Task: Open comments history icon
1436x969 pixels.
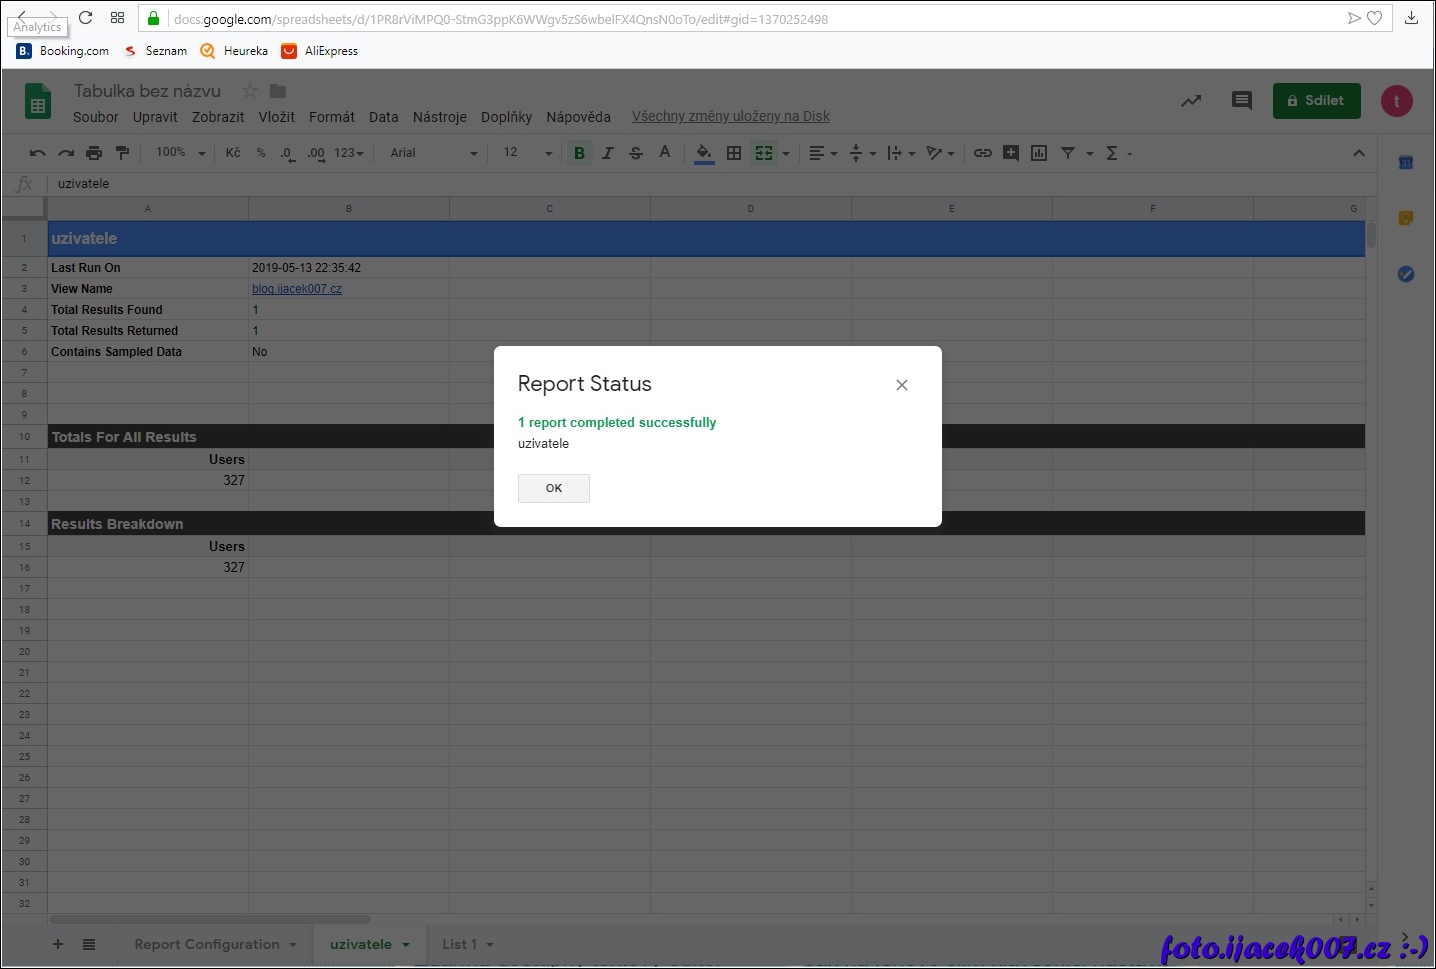Action: [x=1241, y=101]
